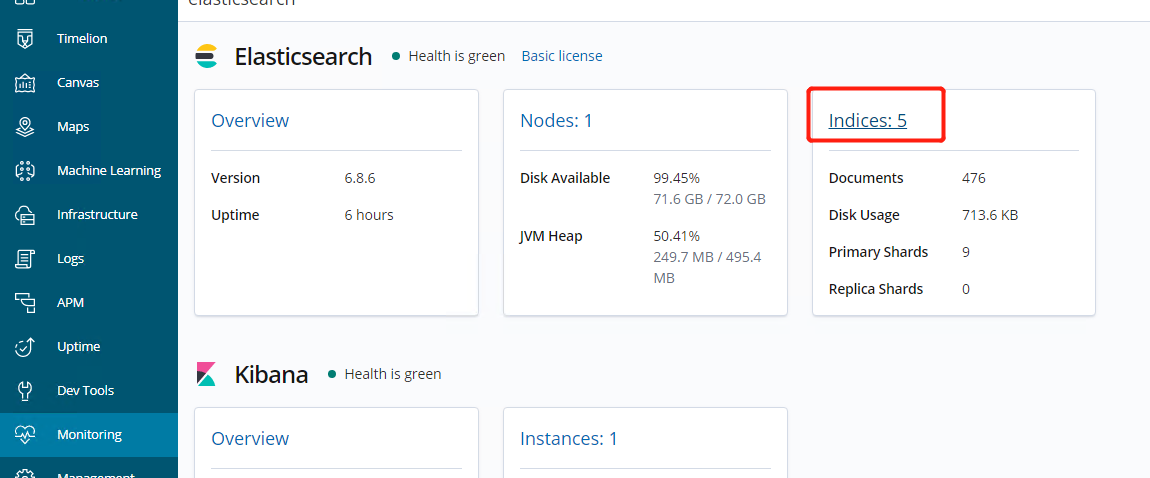This screenshot has height=478, width=1150.
Task: Click the Disk Usage label
Action: (x=864, y=216)
